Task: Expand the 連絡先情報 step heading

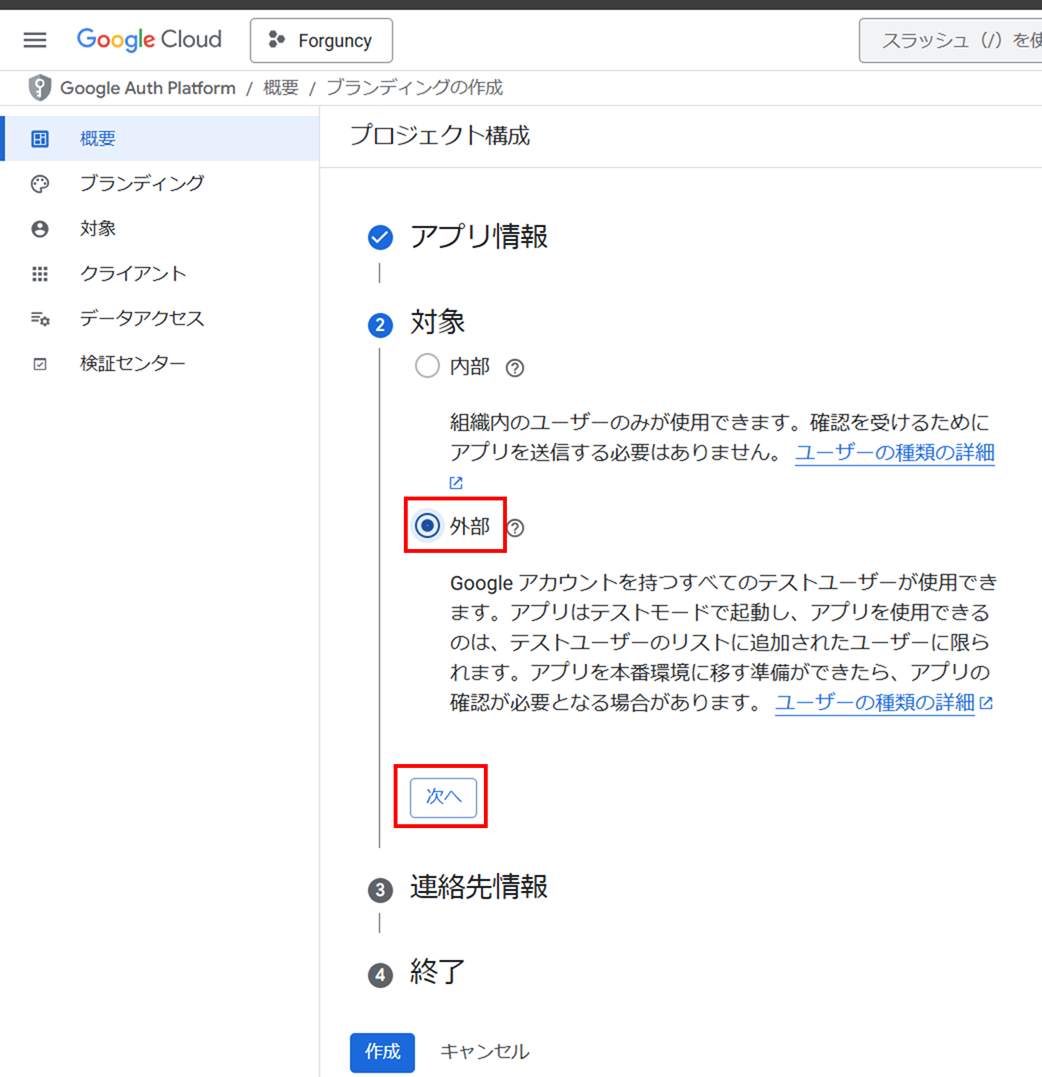Action: click(479, 887)
